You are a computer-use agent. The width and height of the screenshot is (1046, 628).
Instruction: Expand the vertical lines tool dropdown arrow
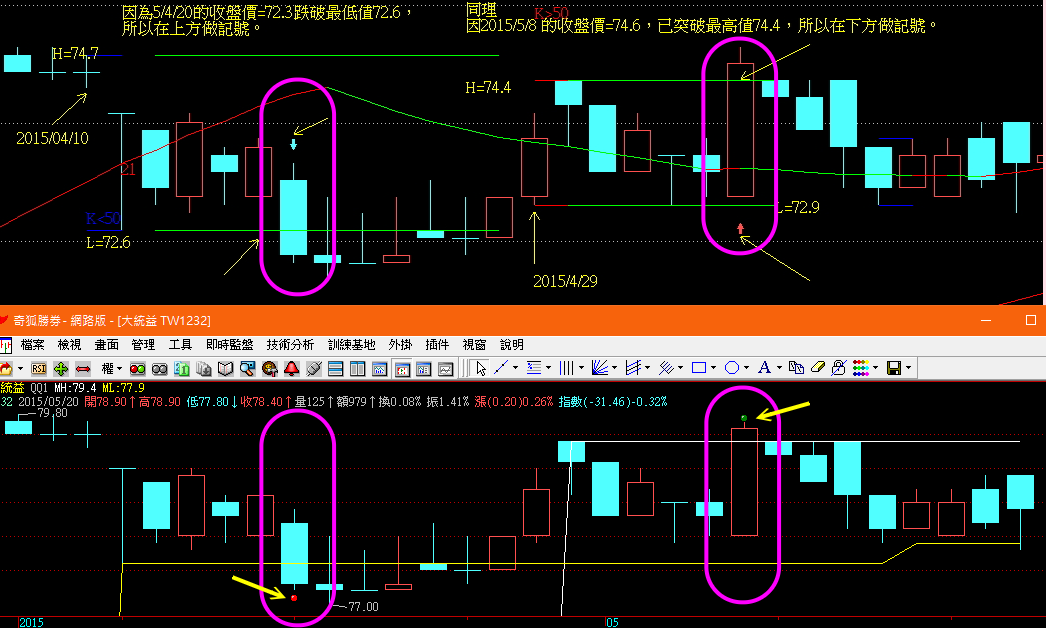pyautogui.click(x=581, y=368)
